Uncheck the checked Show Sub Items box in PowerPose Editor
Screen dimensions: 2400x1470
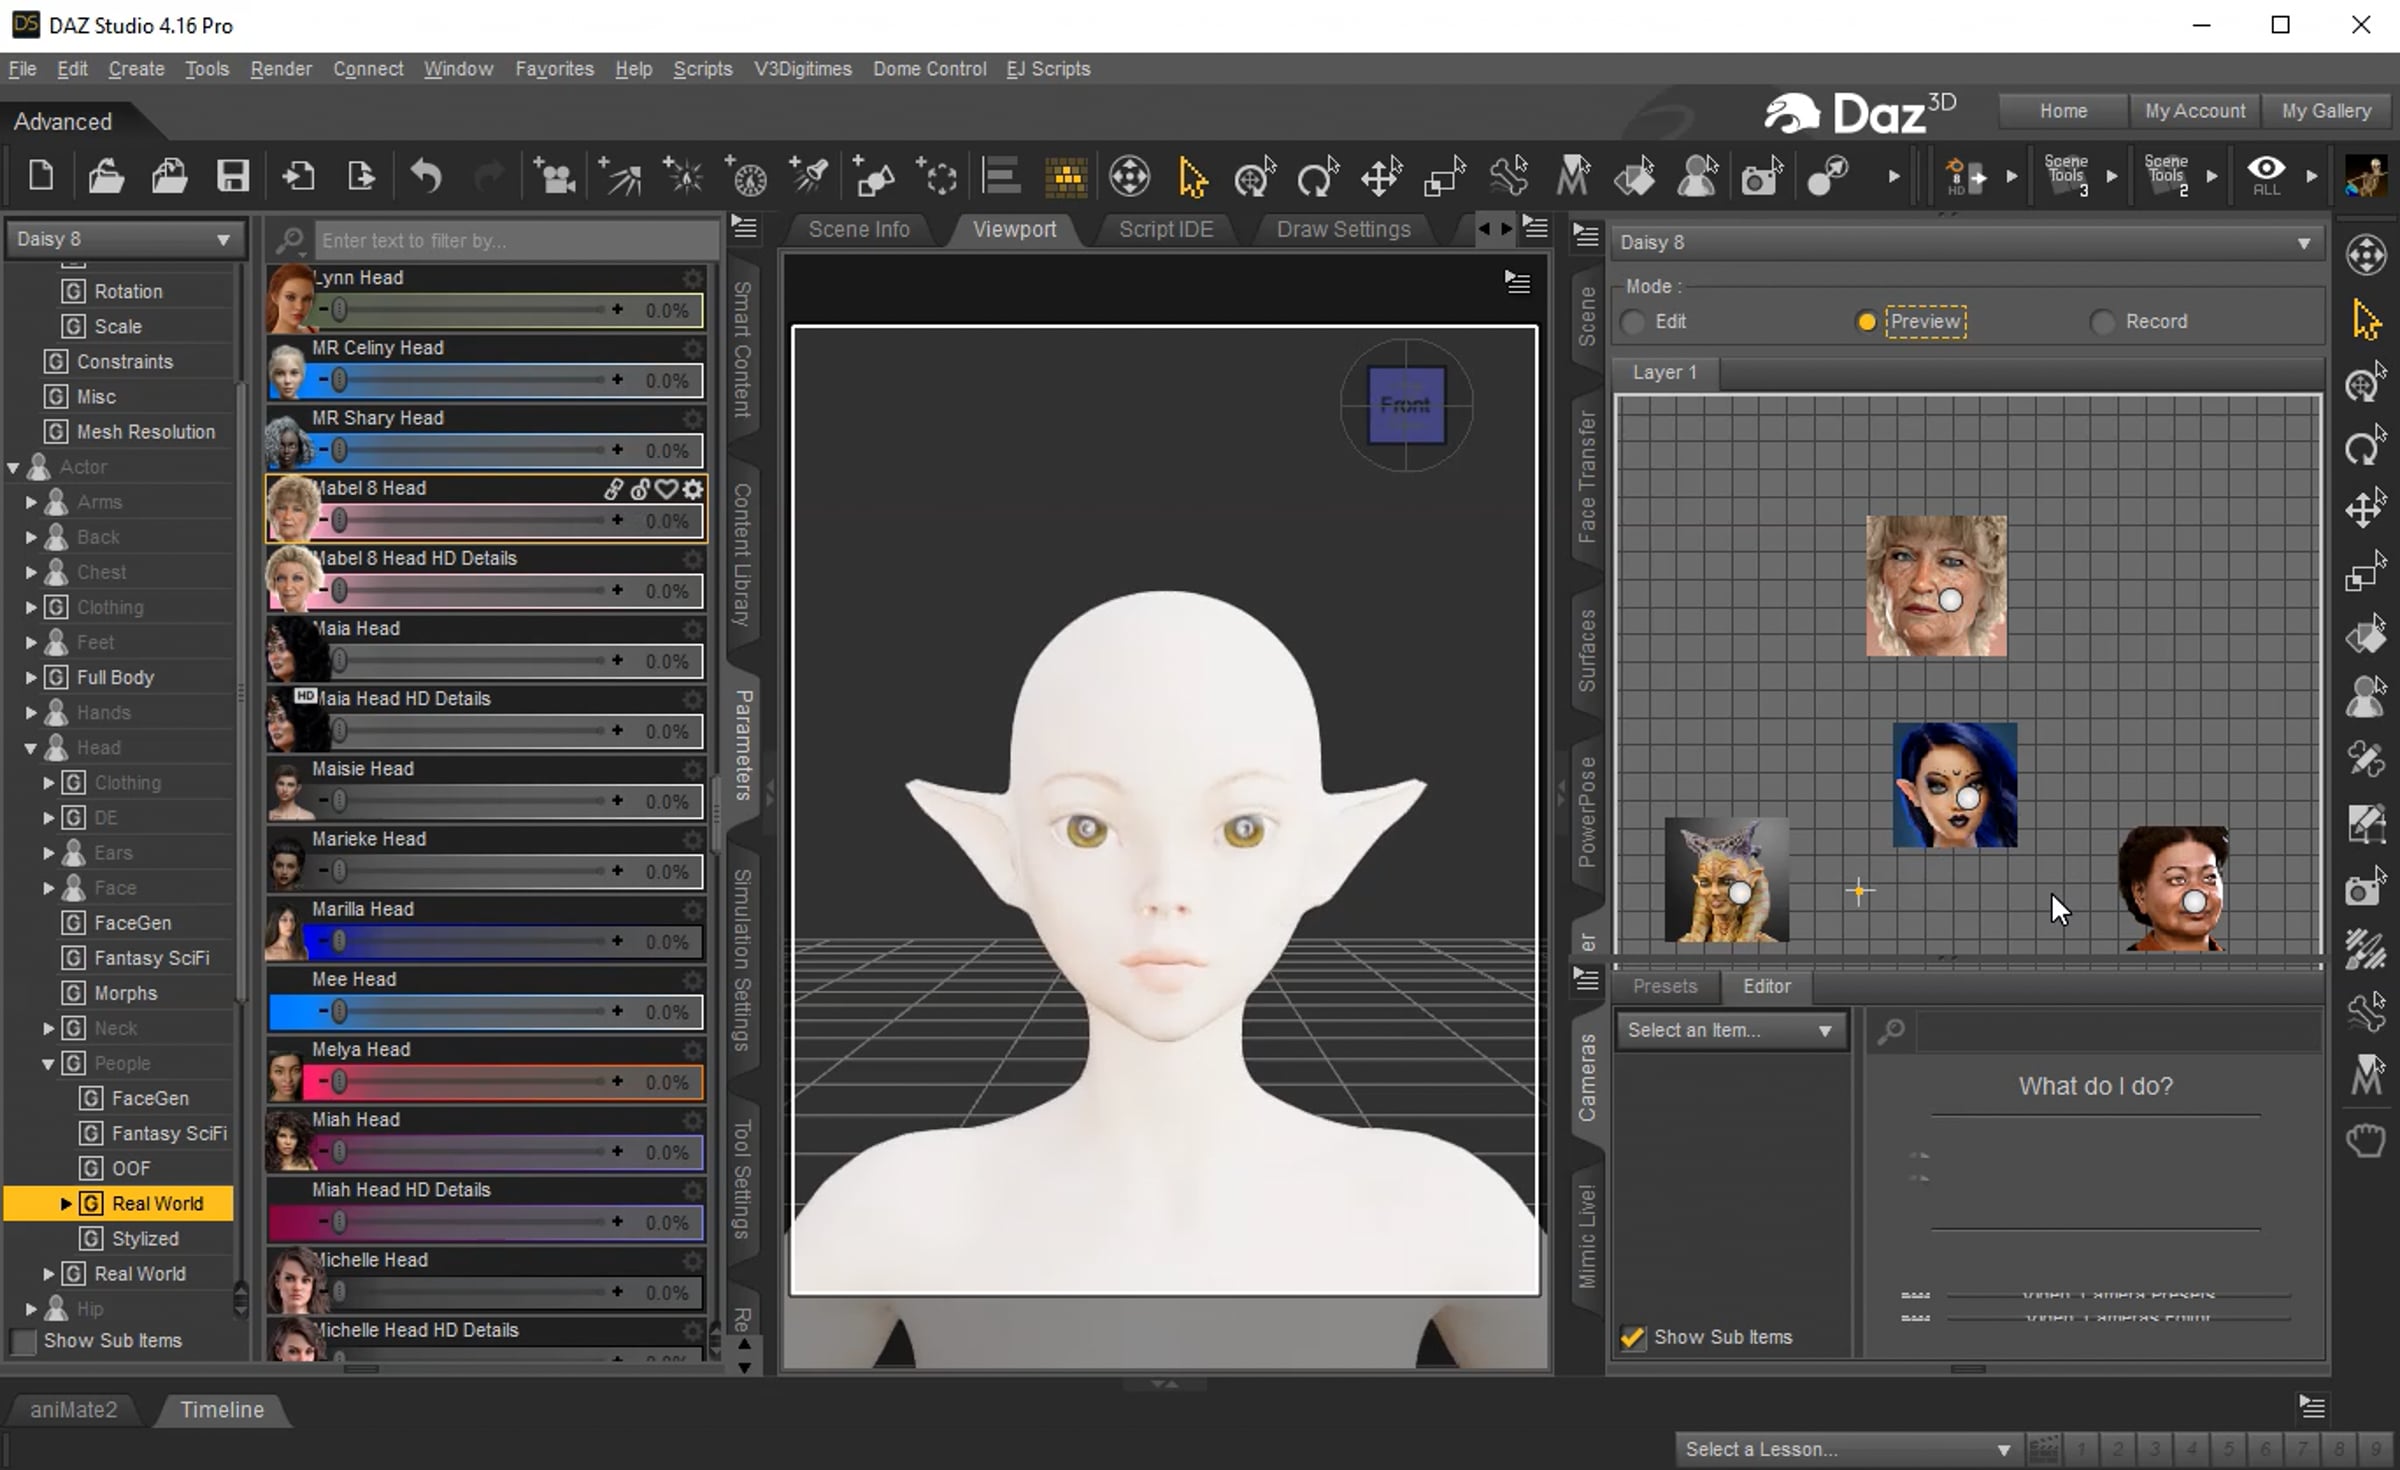(x=1632, y=1337)
